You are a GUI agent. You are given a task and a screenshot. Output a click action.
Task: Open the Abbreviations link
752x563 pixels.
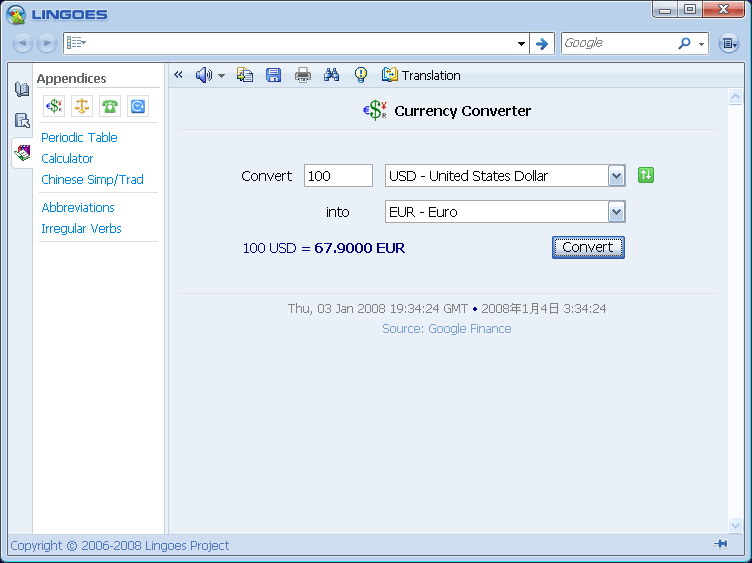(78, 208)
